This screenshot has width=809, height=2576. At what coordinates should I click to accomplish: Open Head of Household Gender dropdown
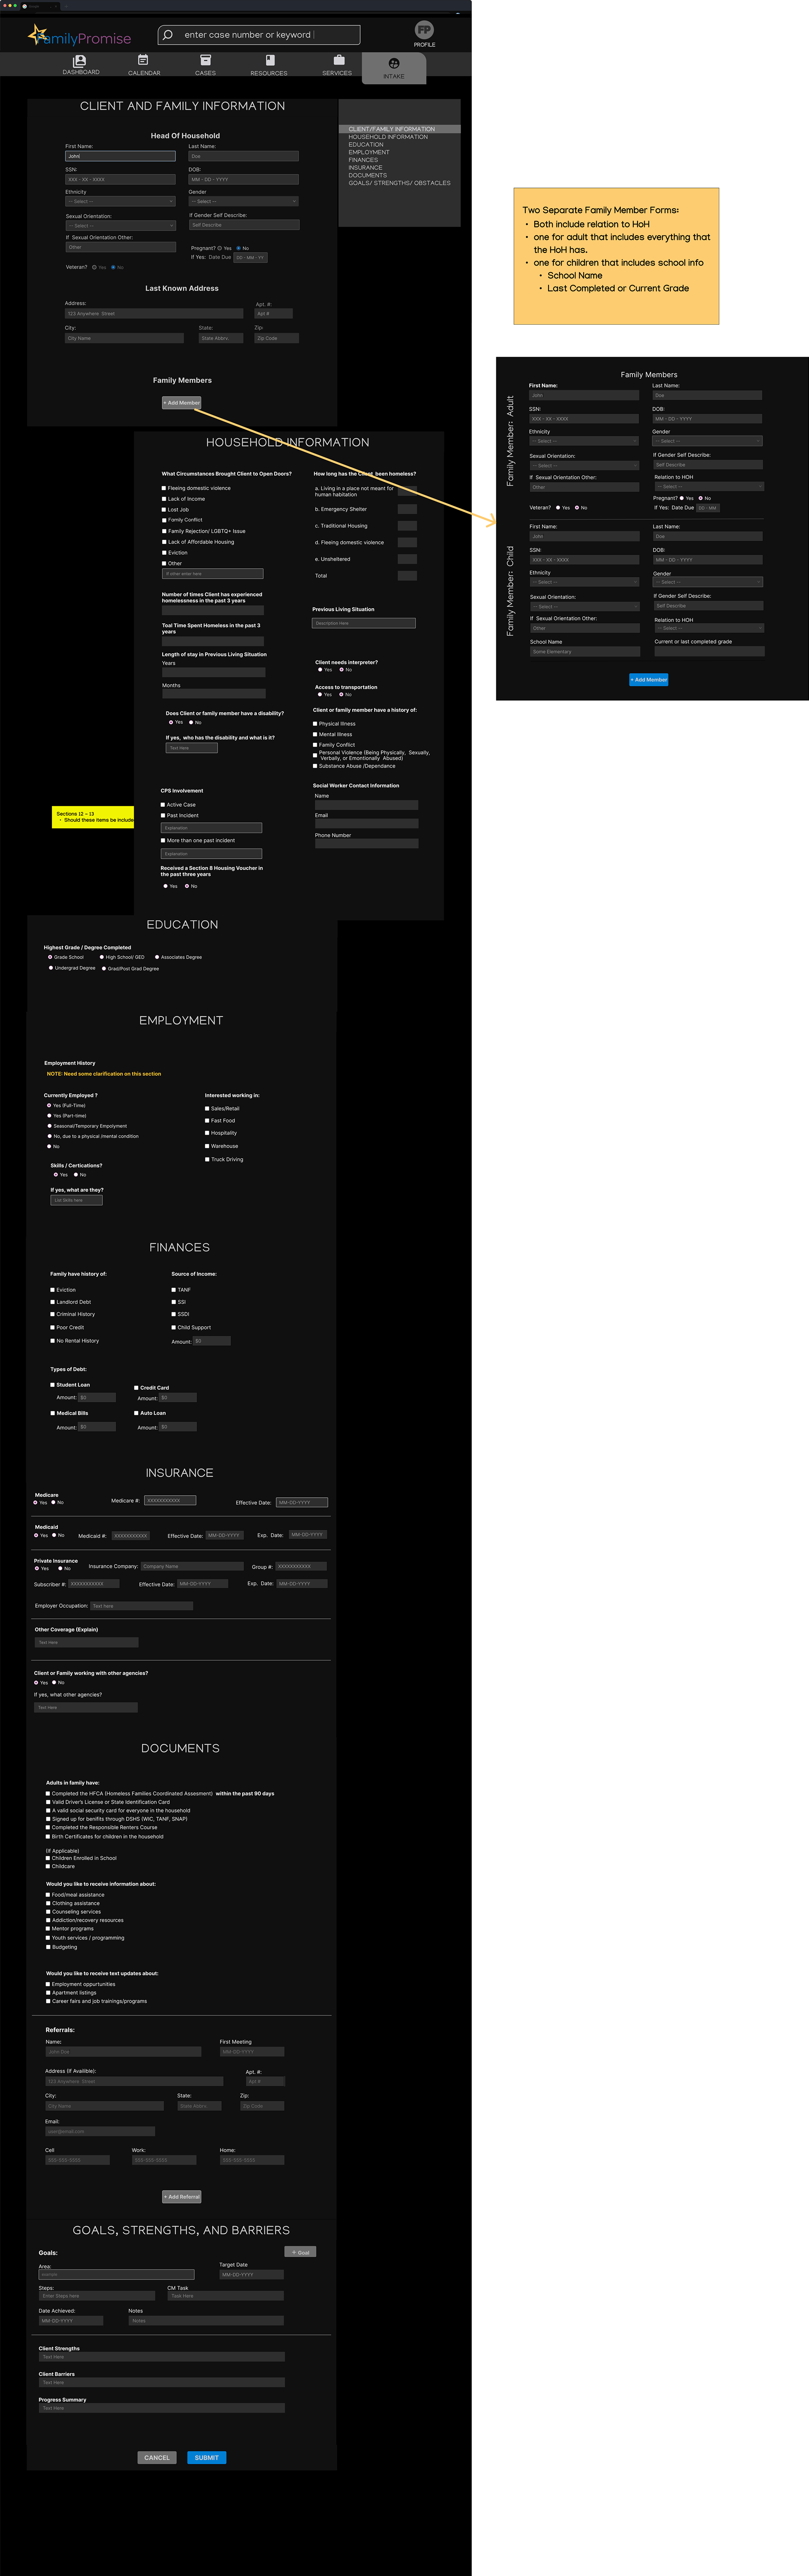244,201
